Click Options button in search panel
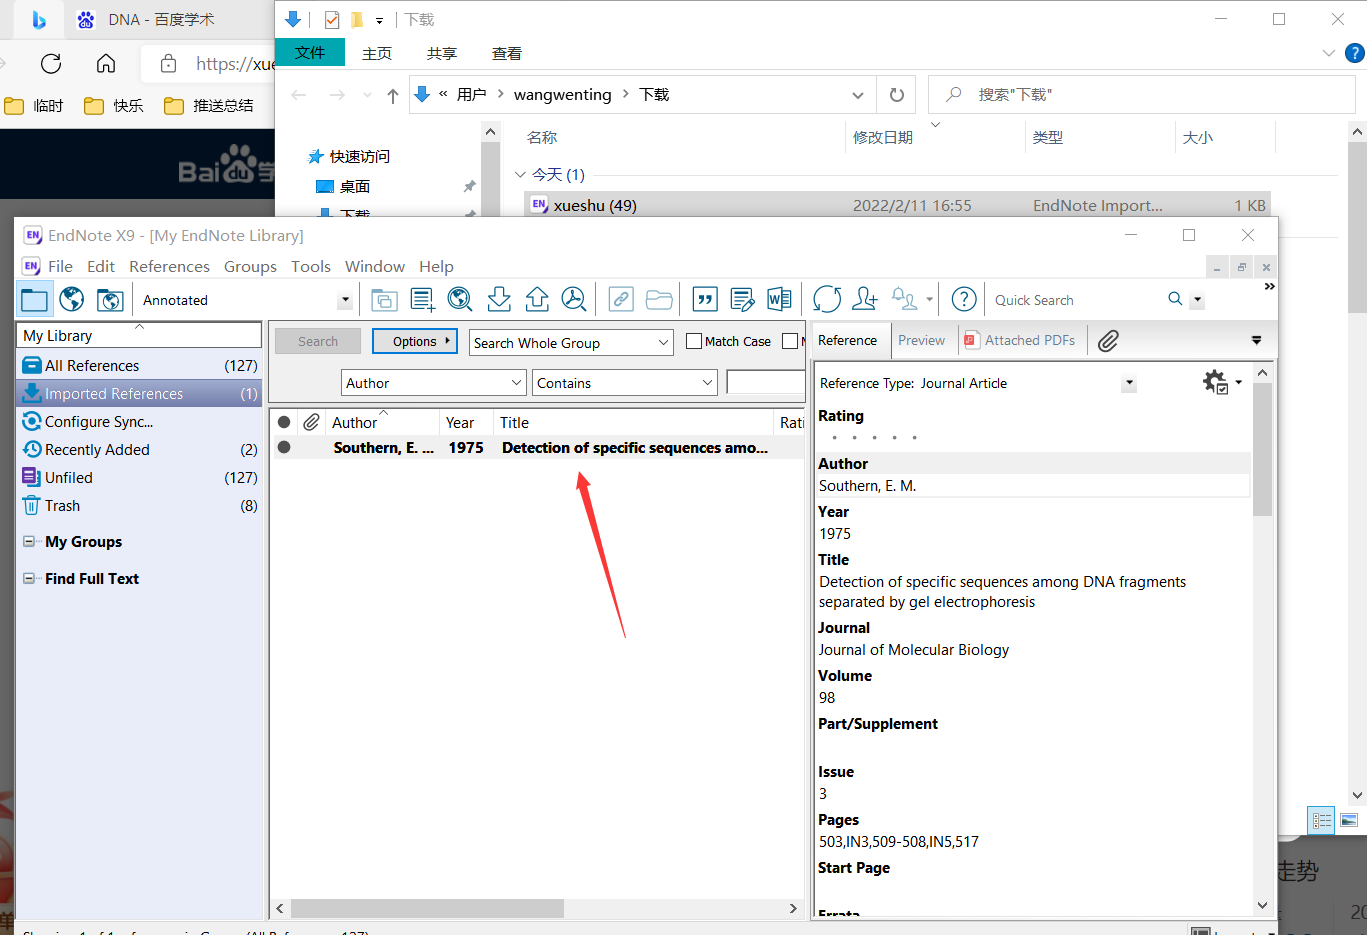 coord(415,341)
